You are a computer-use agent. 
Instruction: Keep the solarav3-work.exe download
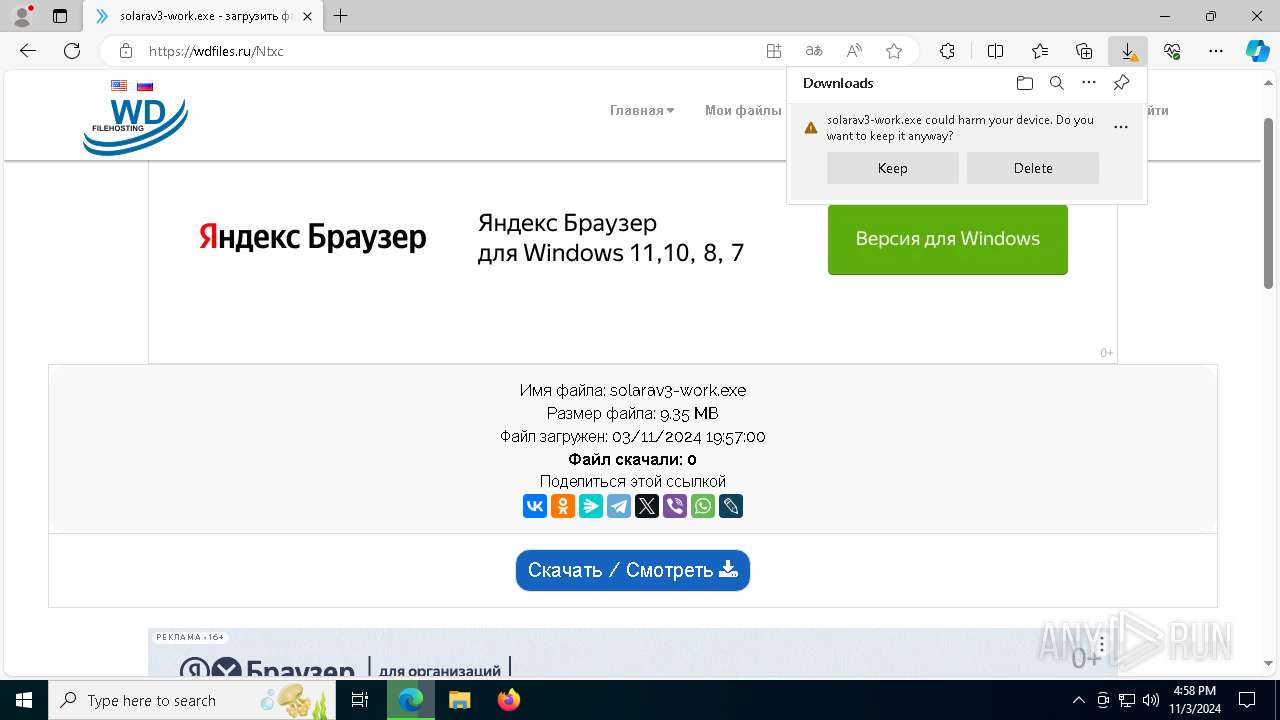892,168
